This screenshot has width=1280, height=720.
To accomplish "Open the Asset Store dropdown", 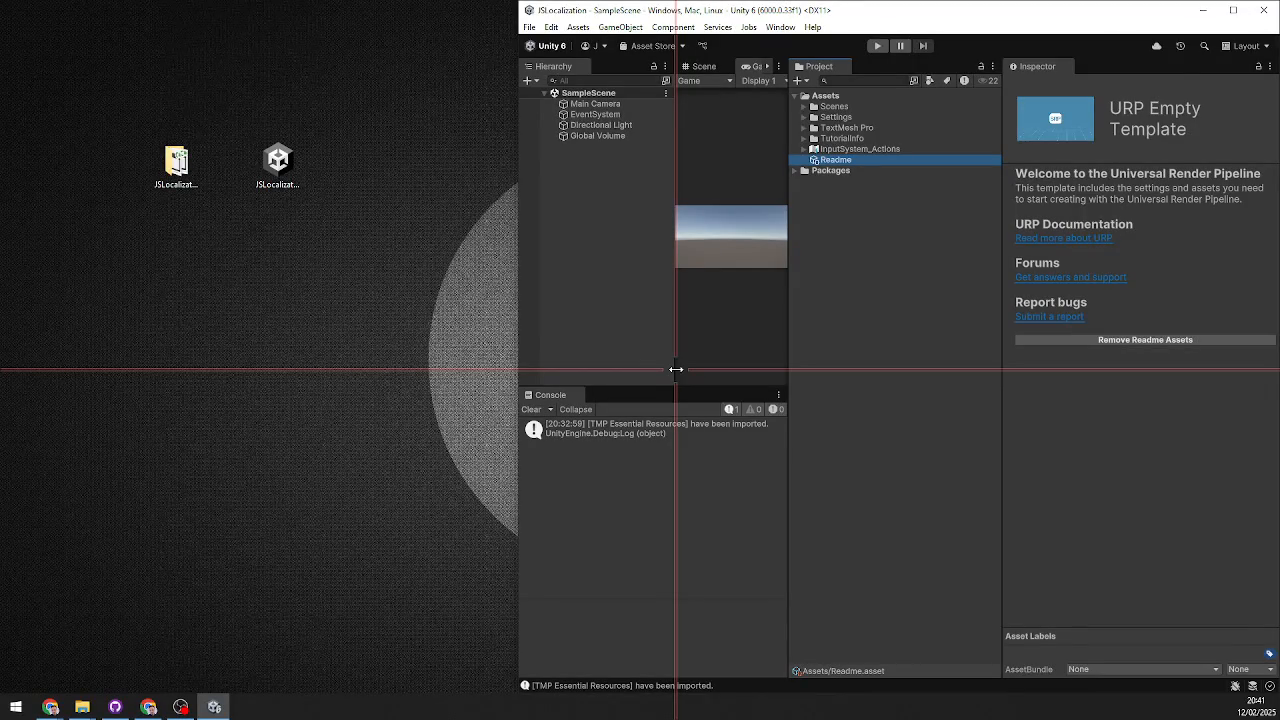I will (652, 46).
